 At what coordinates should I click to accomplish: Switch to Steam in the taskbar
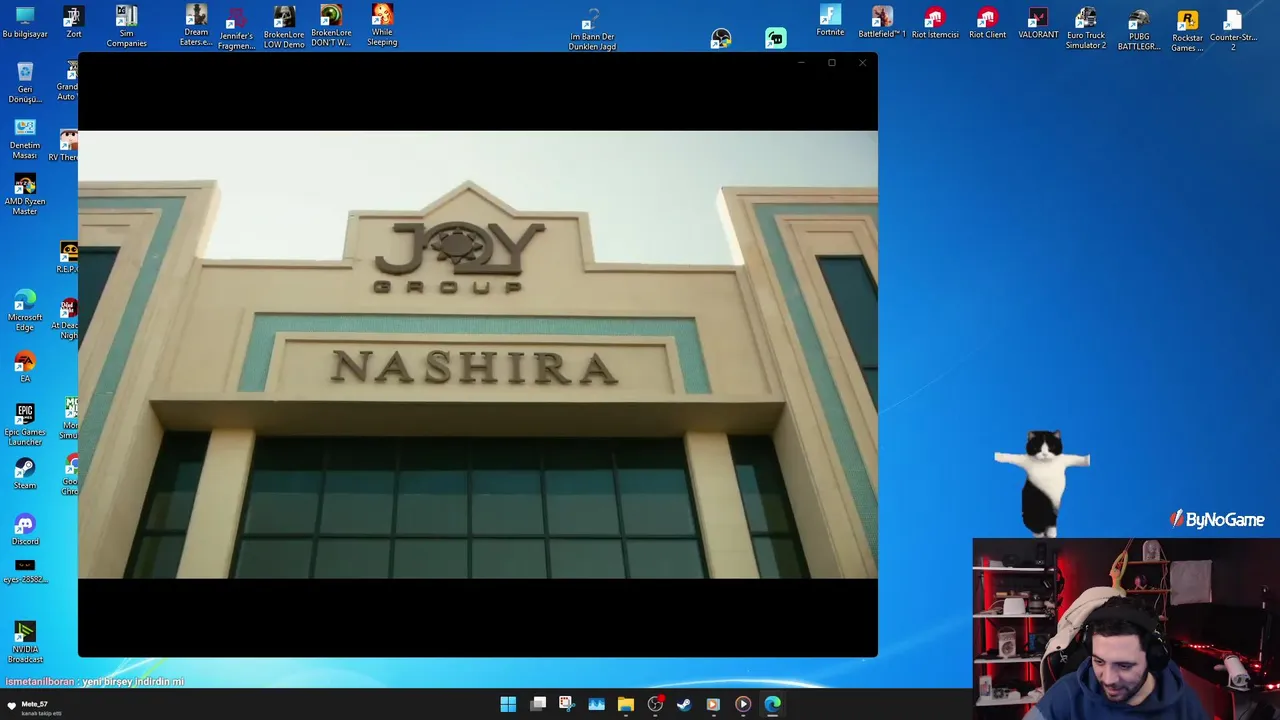[x=684, y=704]
